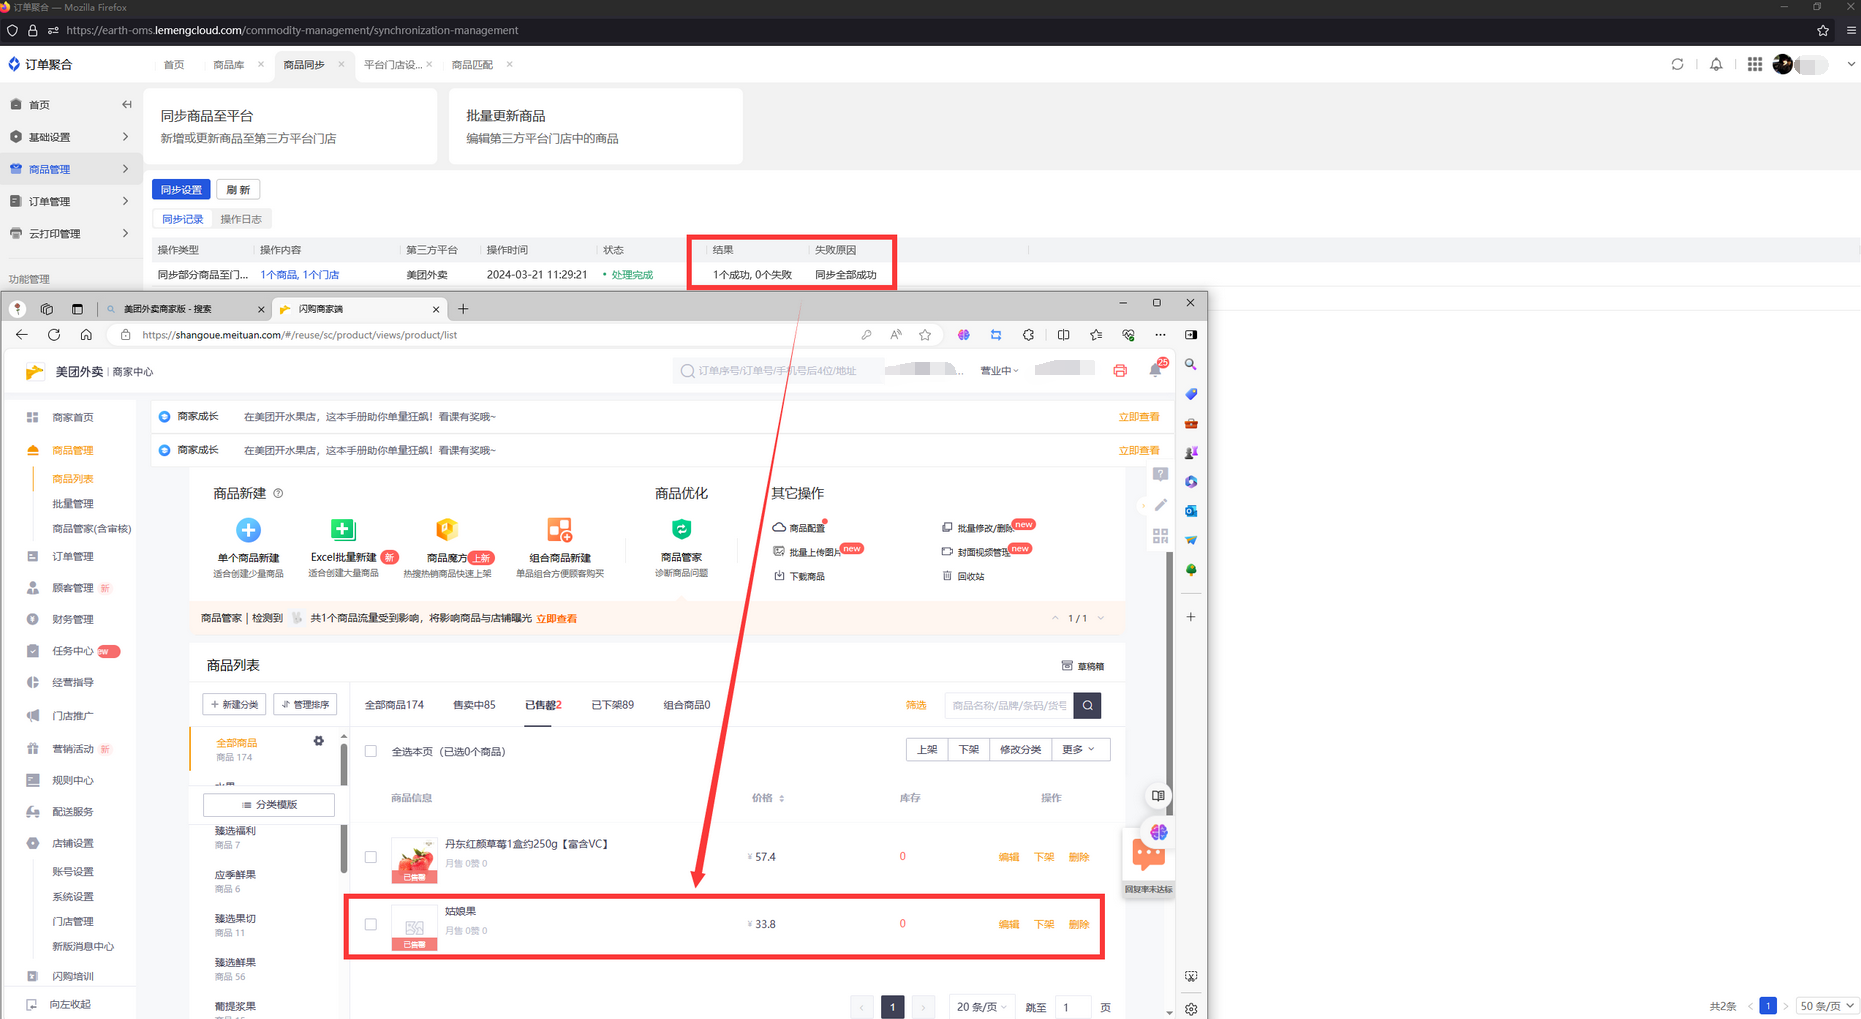Image resolution: width=1861 pixels, height=1019 pixels.
Task: Open the 1个商品, 1个门店 link
Action: coord(299,274)
